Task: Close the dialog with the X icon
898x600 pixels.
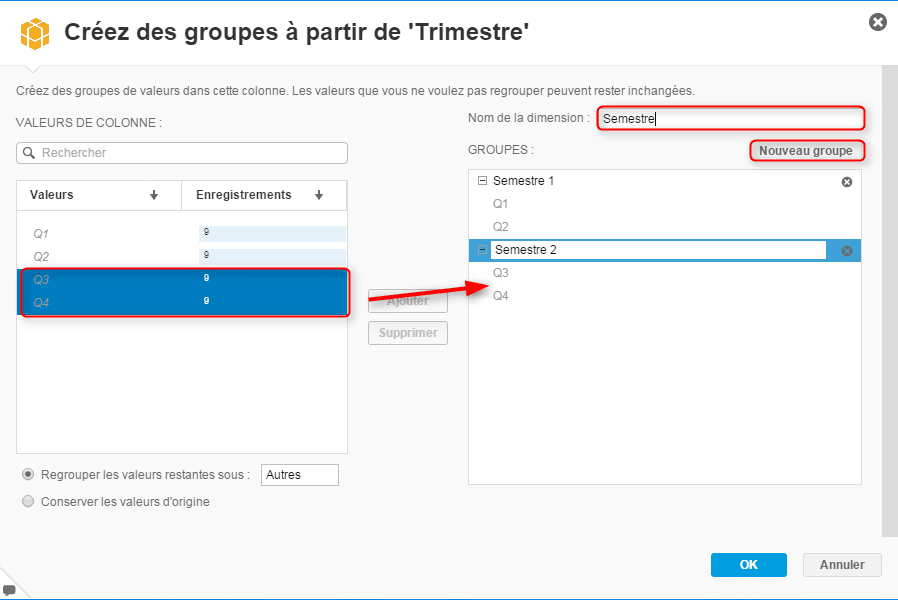Action: click(877, 22)
